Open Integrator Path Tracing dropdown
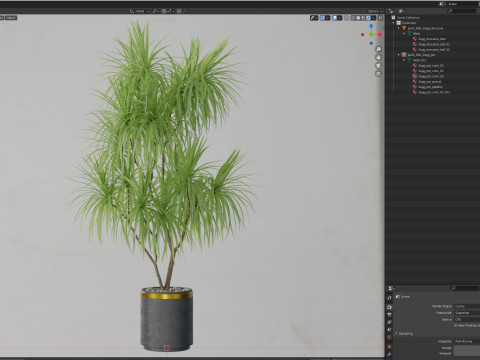 467,341
